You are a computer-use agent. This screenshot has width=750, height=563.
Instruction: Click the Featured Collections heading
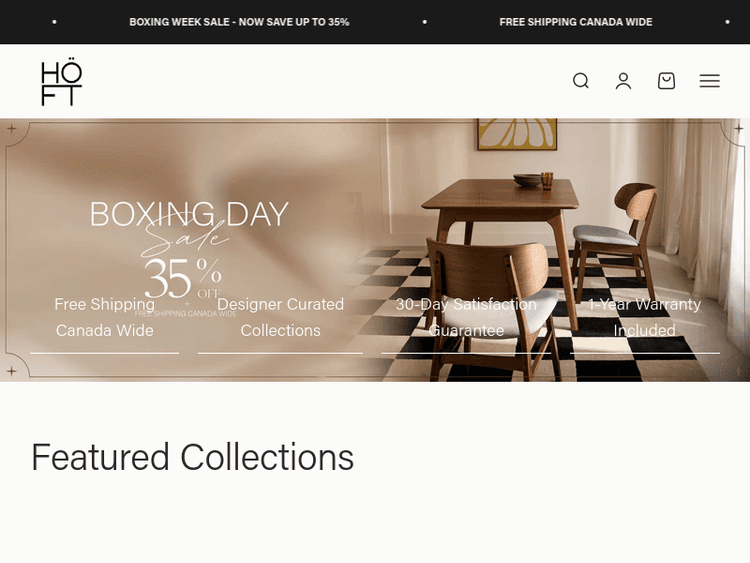192,457
